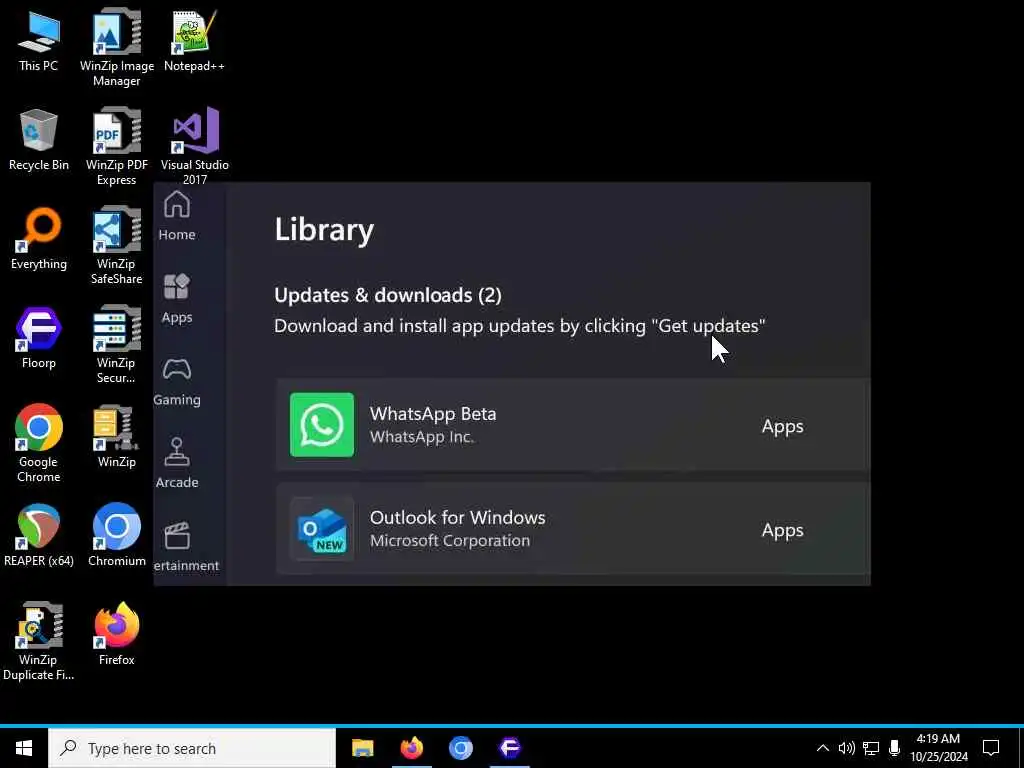Open the Windows Start menu

point(24,748)
